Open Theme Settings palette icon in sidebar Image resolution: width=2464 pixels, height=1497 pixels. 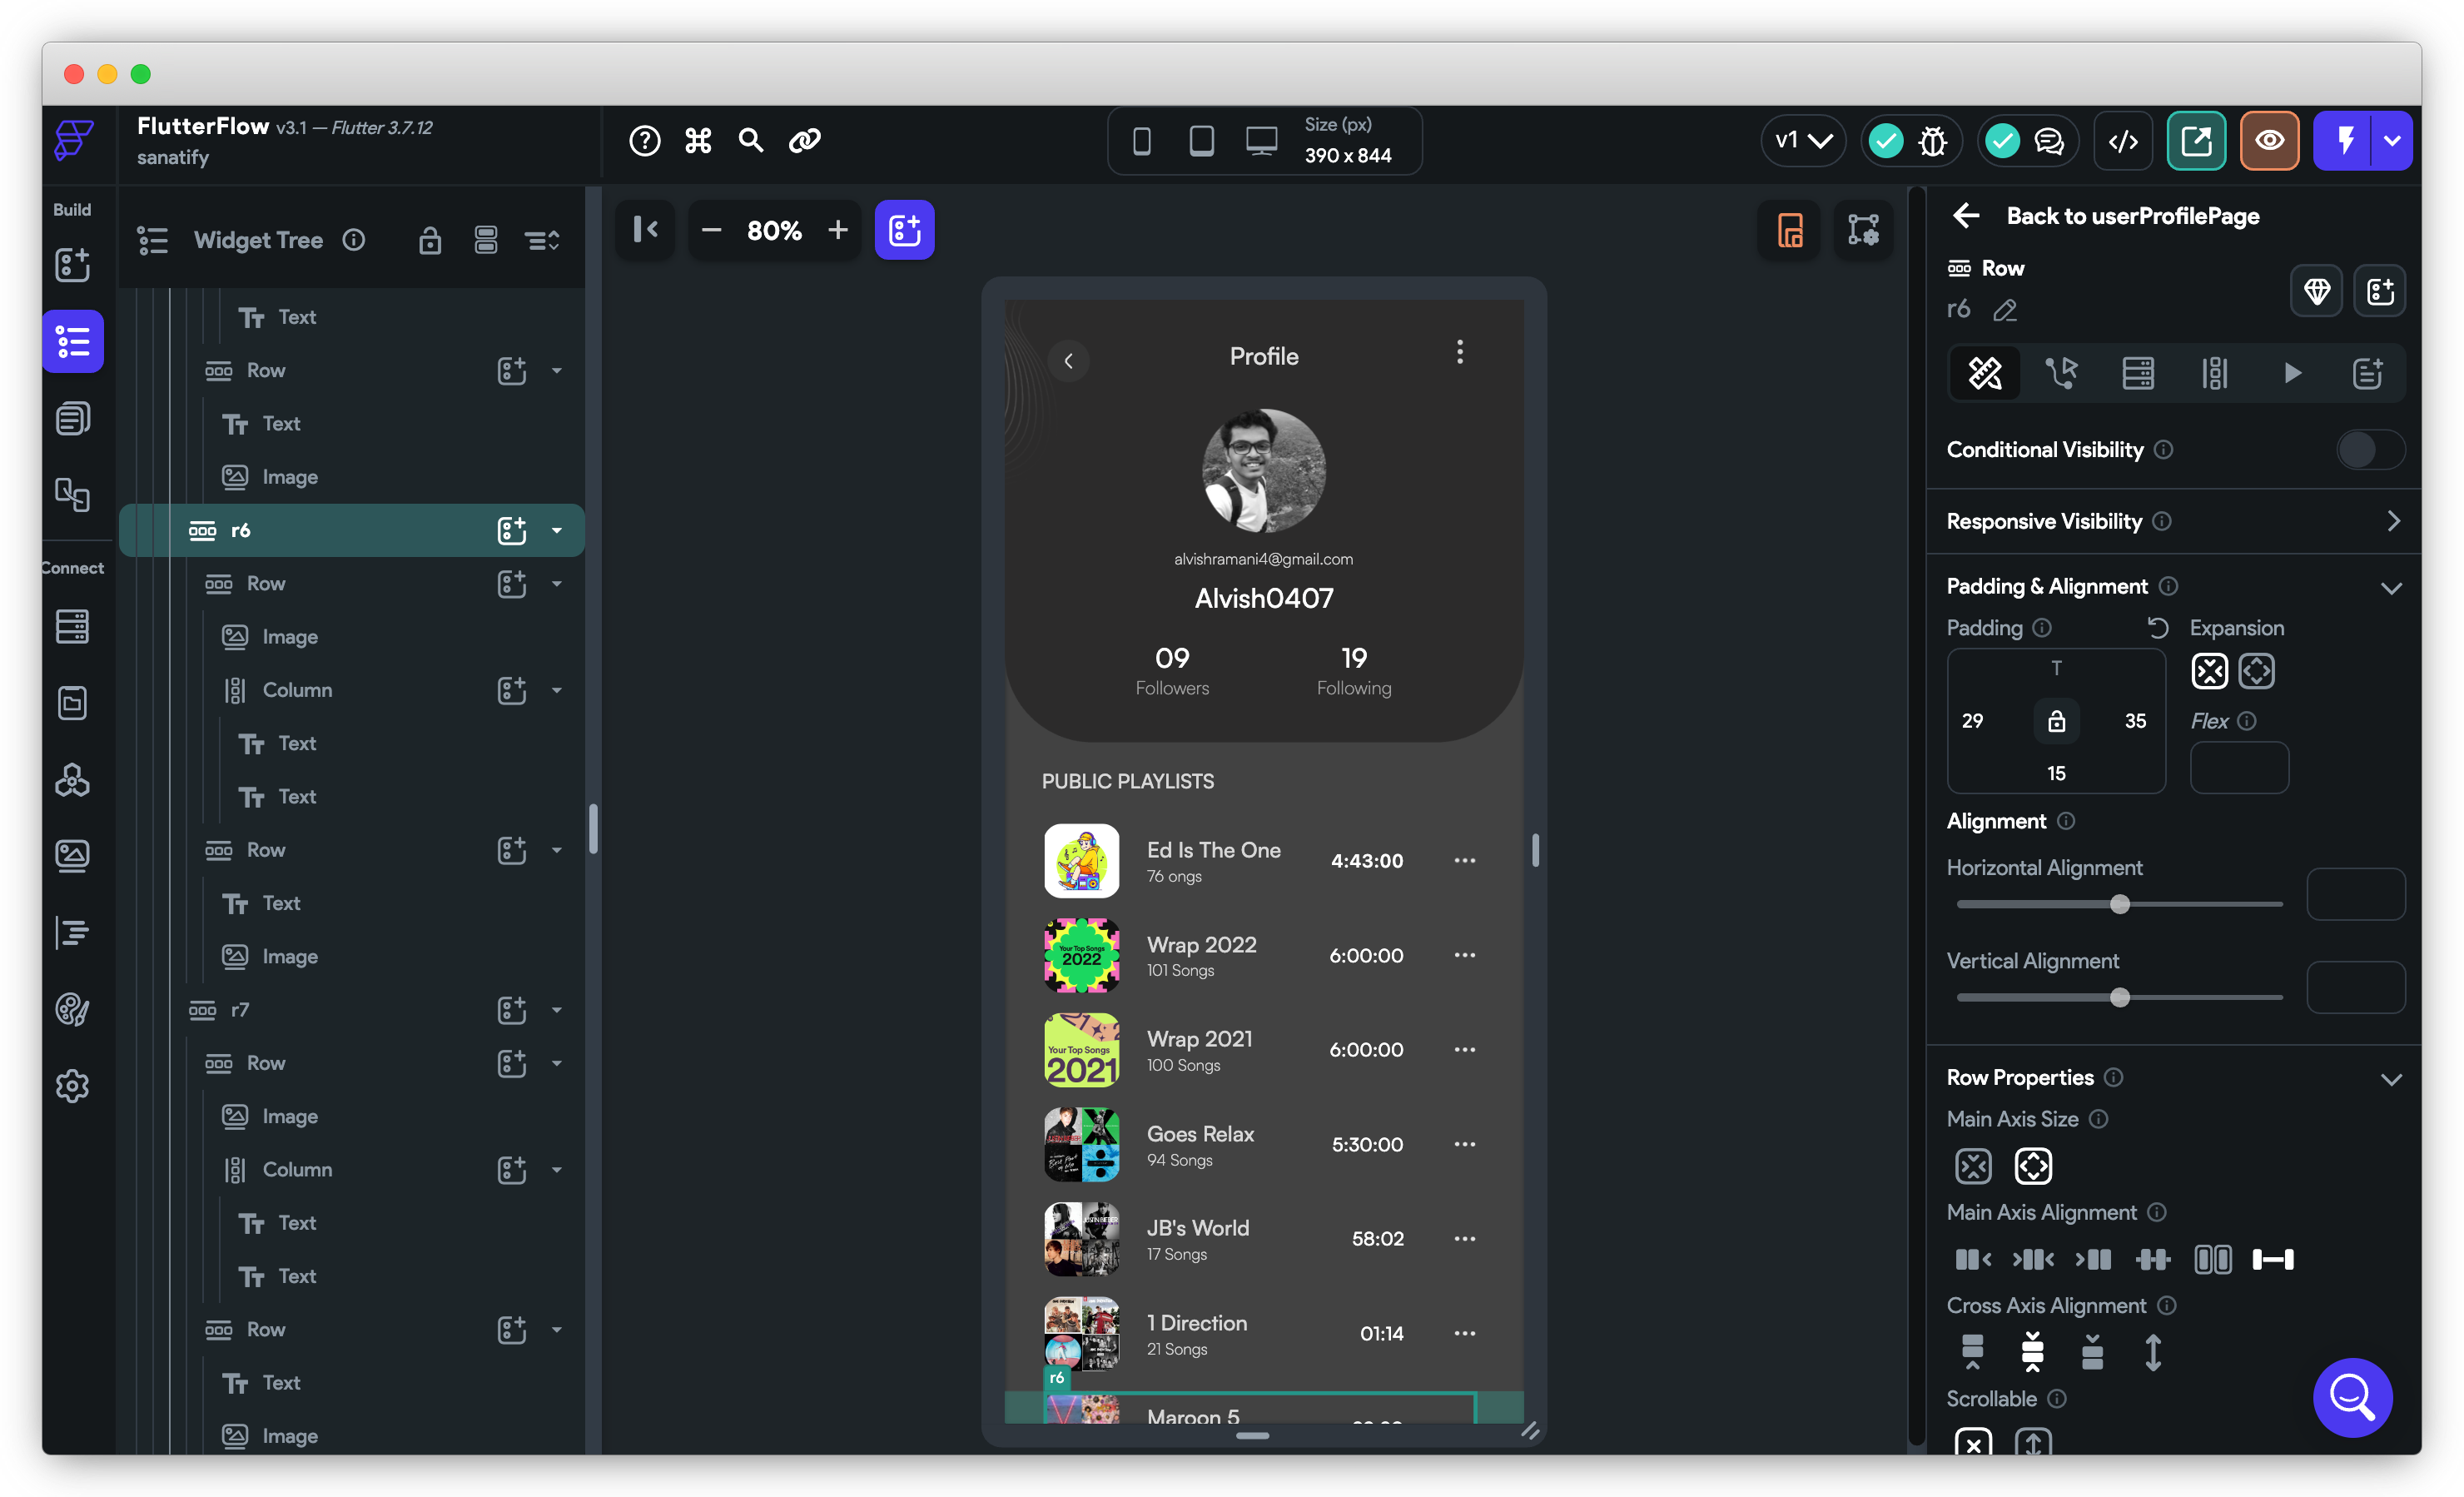point(72,1009)
